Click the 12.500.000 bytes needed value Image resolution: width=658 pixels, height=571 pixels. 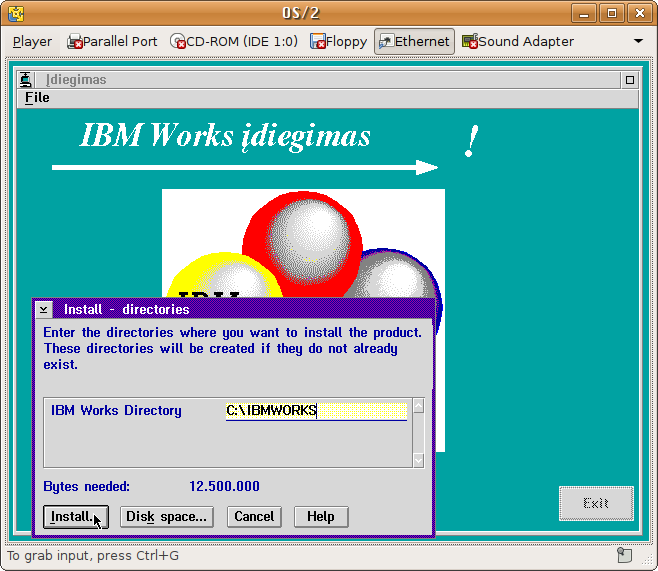[225, 486]
